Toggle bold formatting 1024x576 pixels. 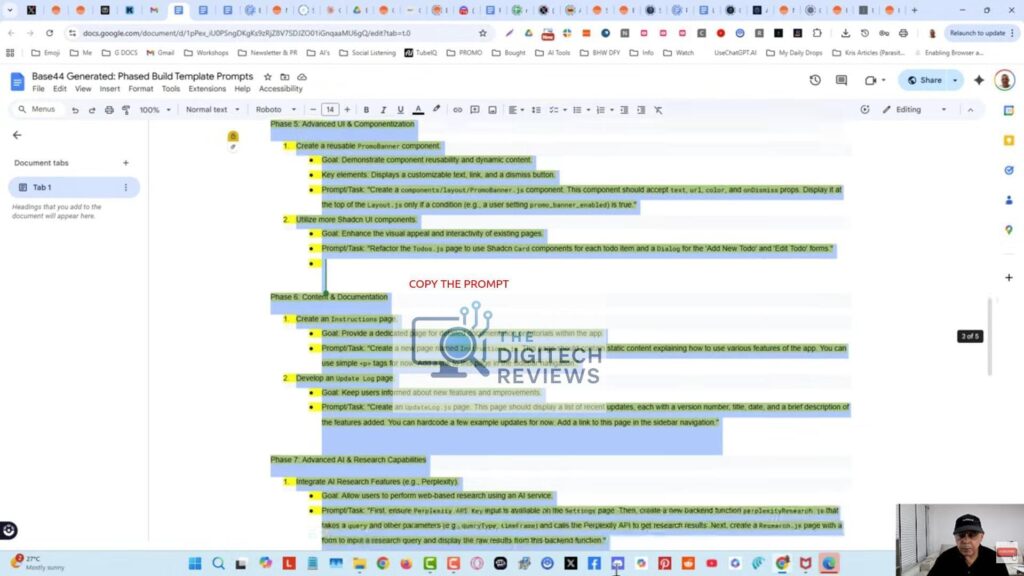(x=366, y=110)
